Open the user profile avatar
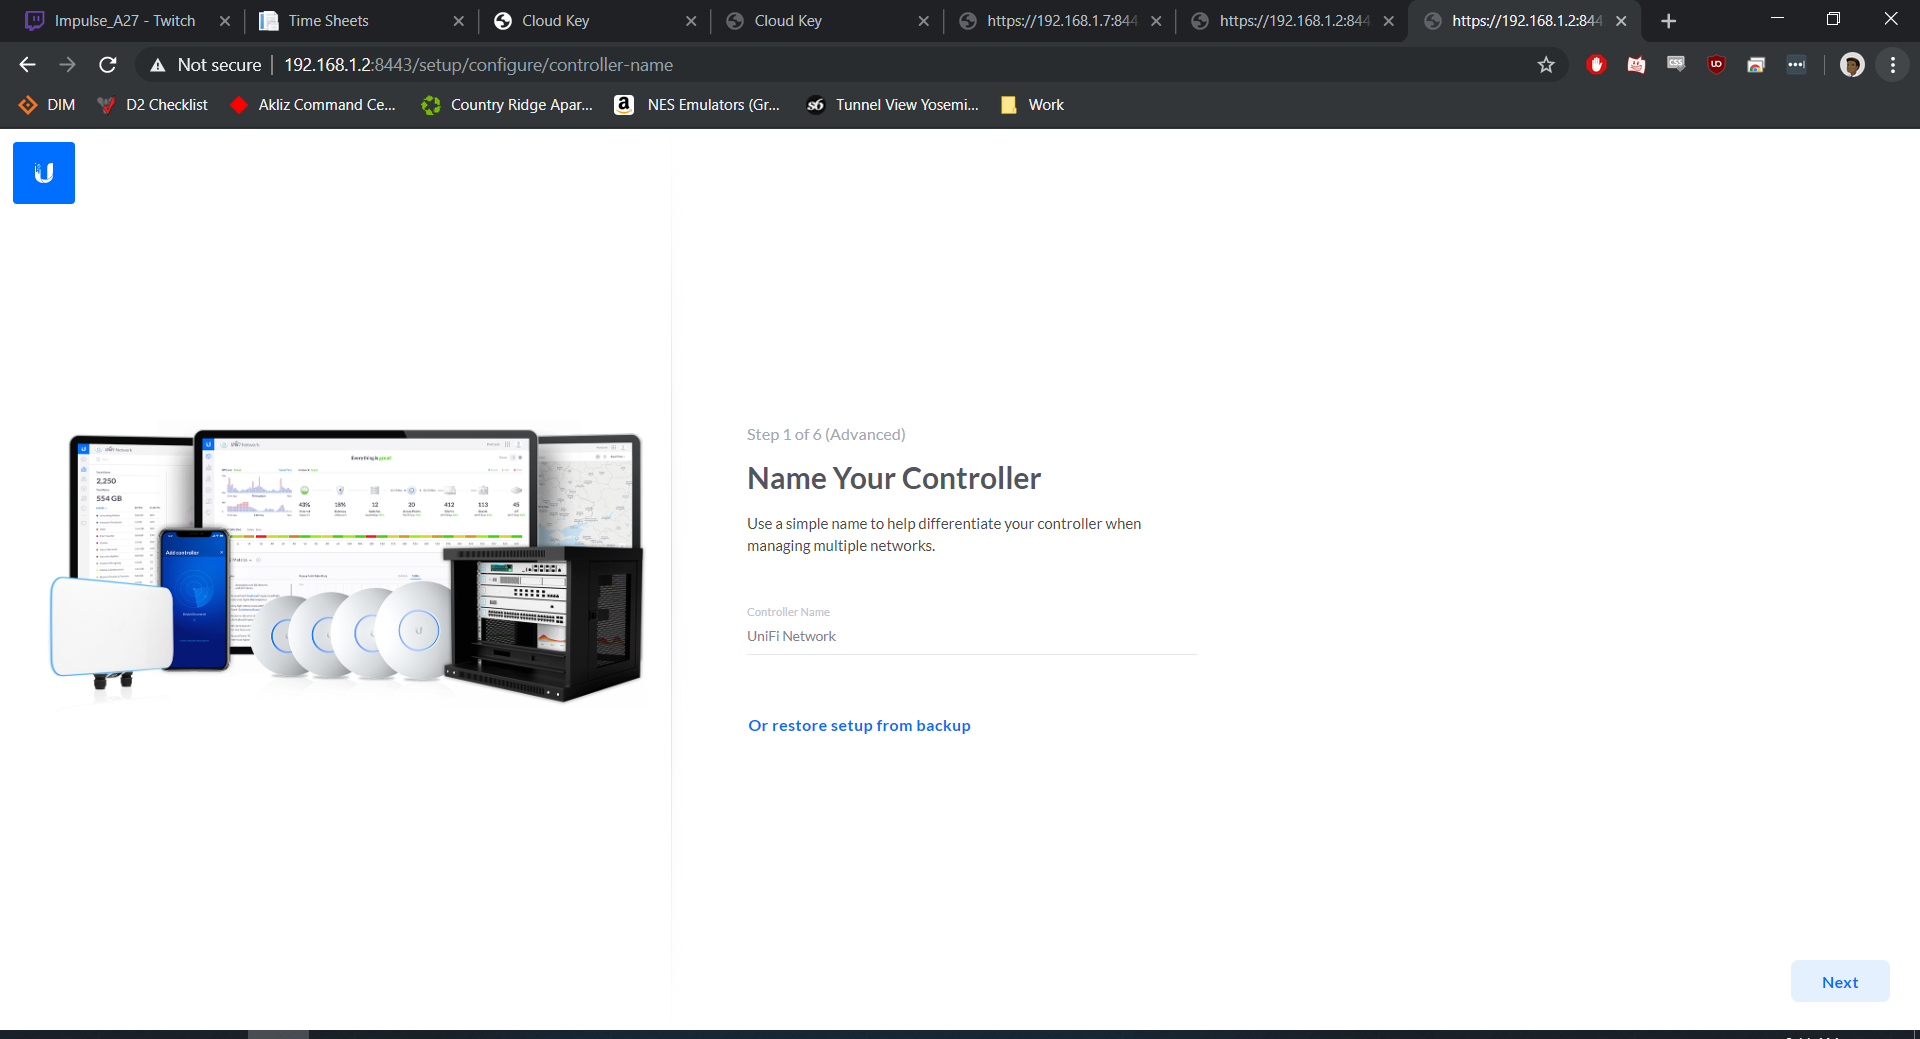The width and height of the screenshot is (1920, 1039). [x=1852, y=65]
